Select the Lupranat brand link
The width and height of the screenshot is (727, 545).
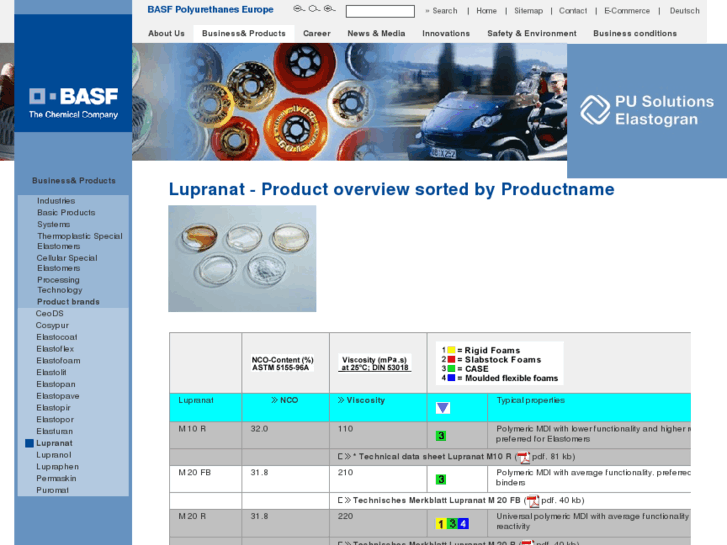pos(55,443)
